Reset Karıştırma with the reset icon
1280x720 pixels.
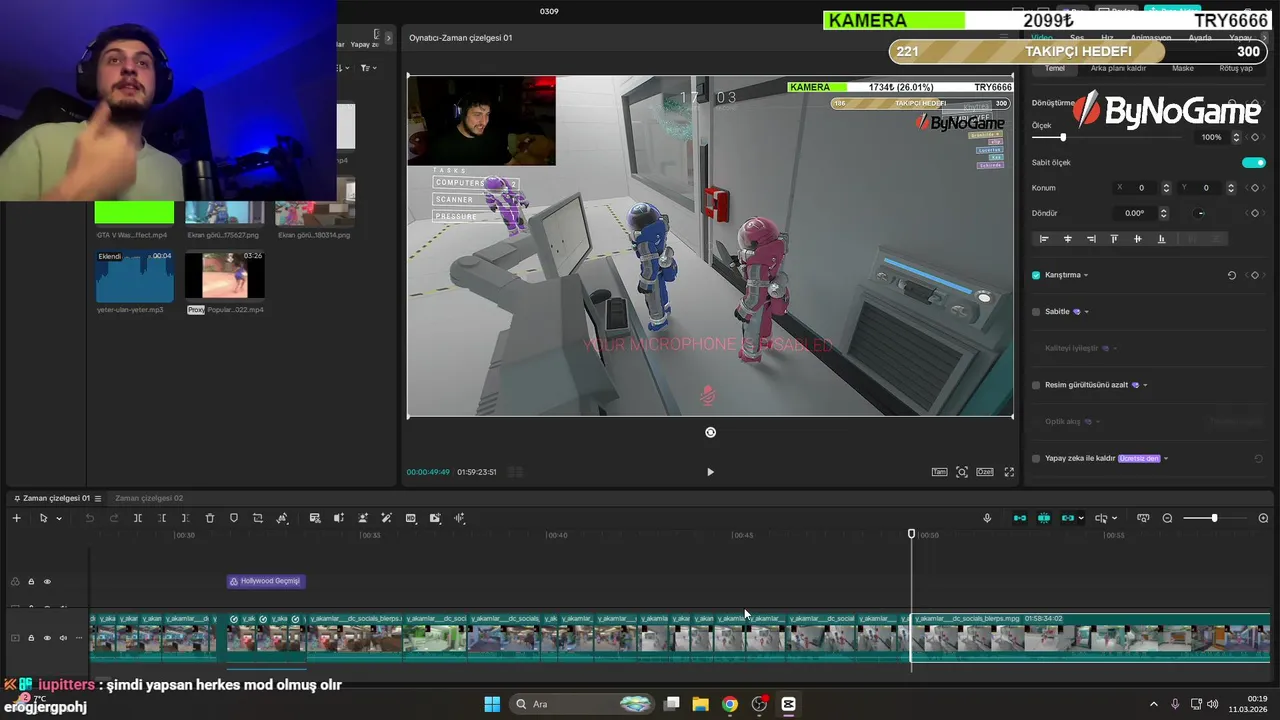[x=1232, y=275]
